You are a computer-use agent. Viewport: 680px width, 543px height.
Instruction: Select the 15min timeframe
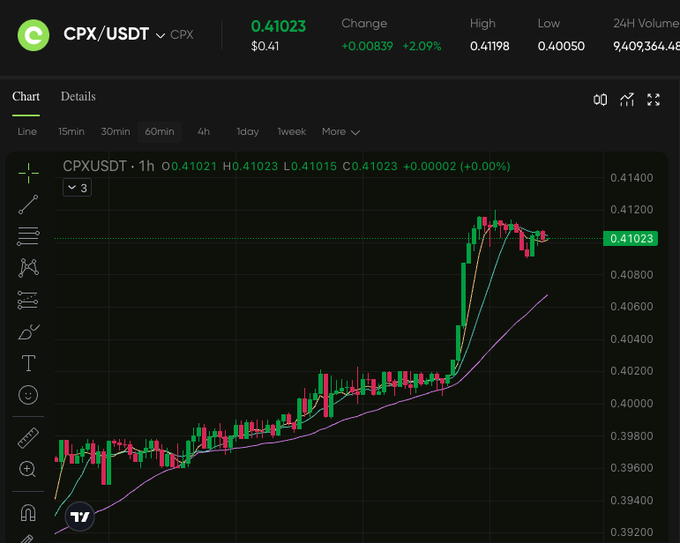pyautogui.click(x=72, y=132)
